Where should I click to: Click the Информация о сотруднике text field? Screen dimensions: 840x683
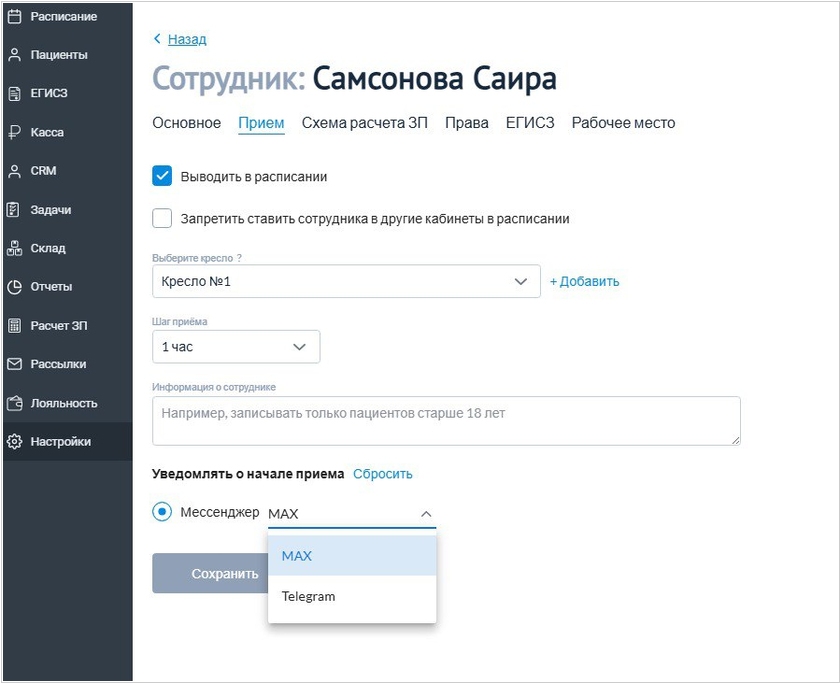click(446, 420)
